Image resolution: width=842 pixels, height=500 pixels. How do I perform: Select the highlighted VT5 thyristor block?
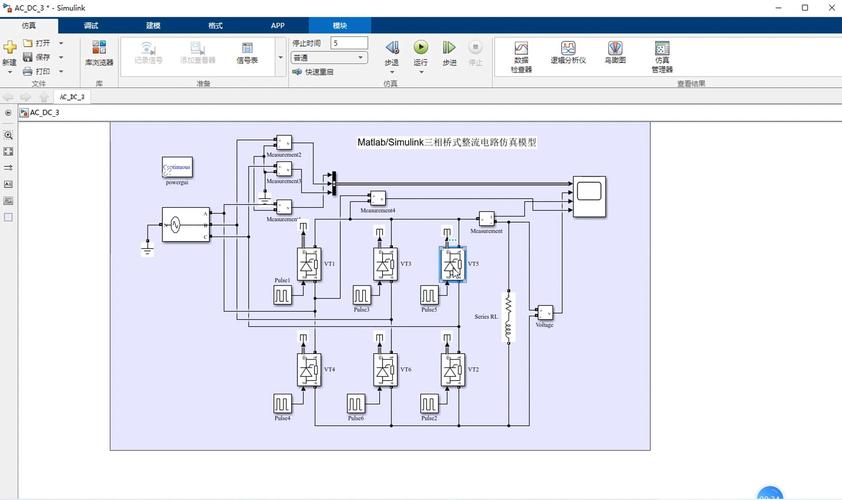pos(453,264)
